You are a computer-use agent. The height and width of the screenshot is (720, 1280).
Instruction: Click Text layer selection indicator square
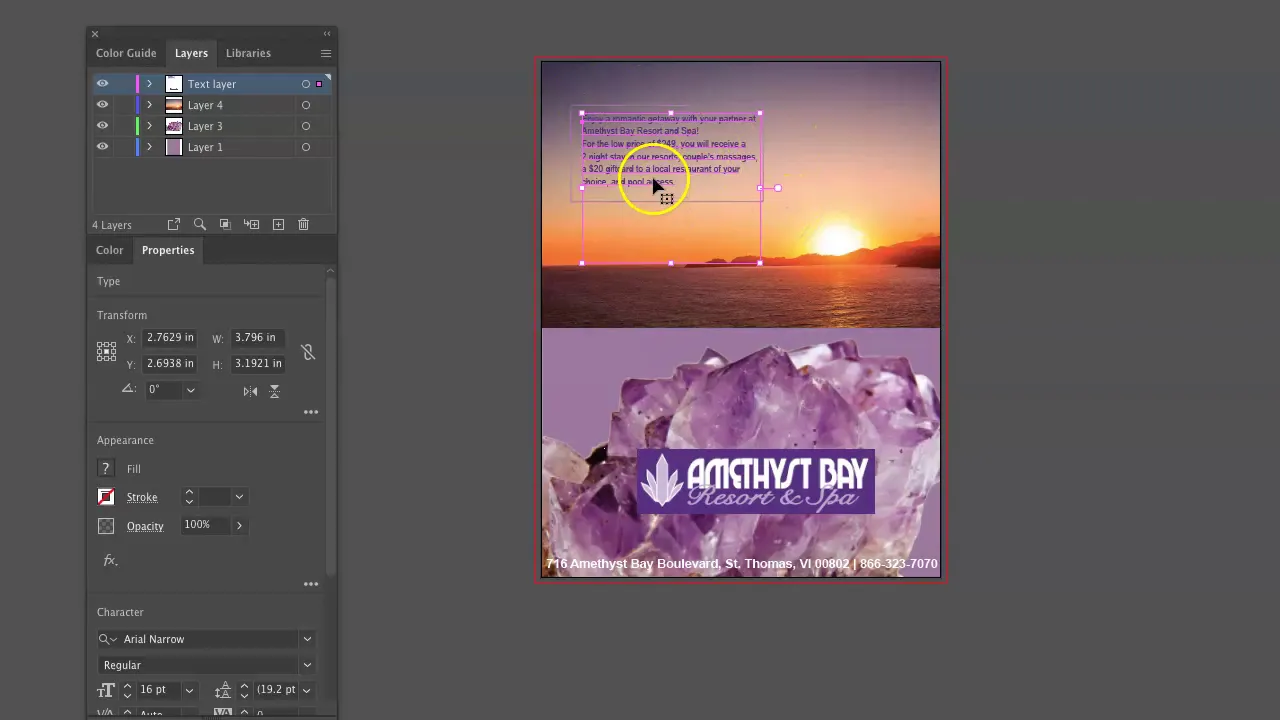click(319, 84)
